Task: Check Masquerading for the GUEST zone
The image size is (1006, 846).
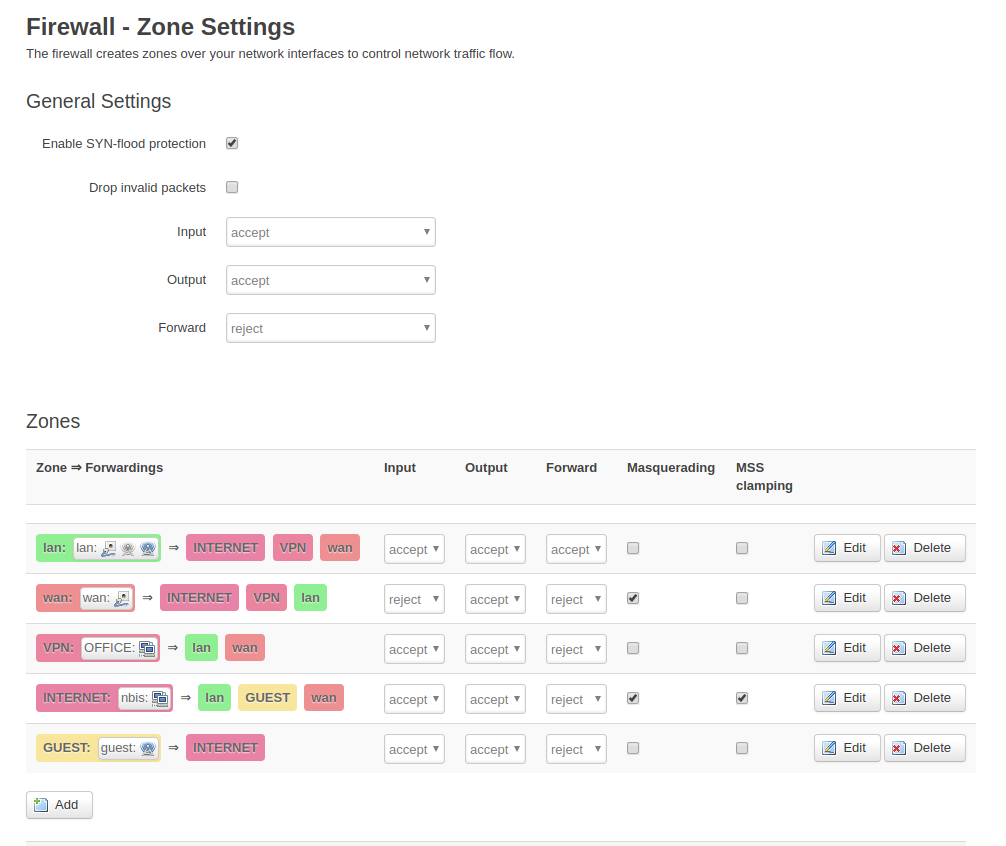Action: [633, 749]
